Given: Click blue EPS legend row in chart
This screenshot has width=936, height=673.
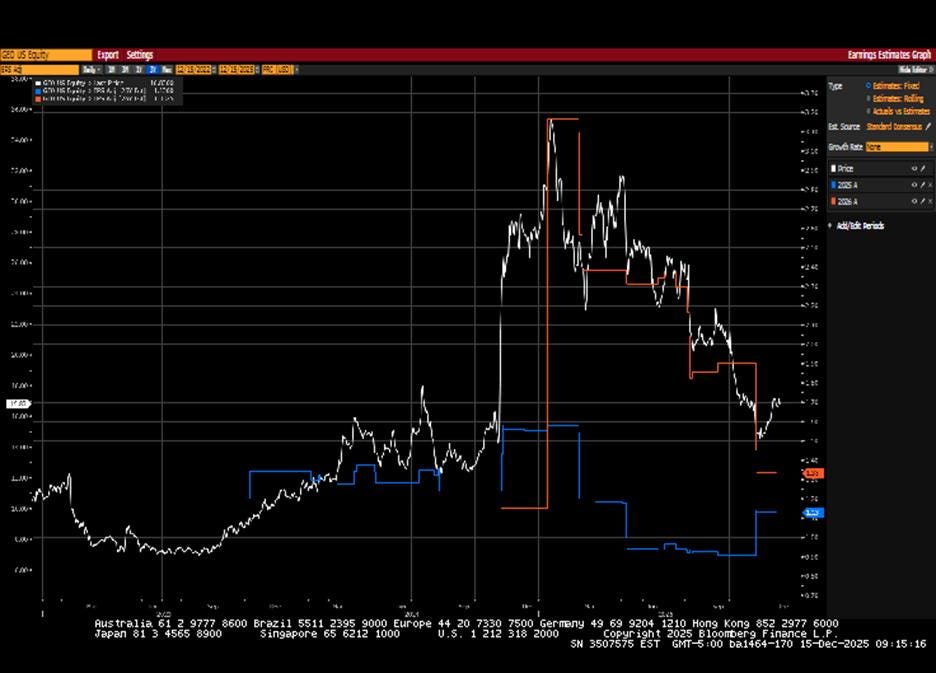Looking at the screenshot, I should pos(104,91).
